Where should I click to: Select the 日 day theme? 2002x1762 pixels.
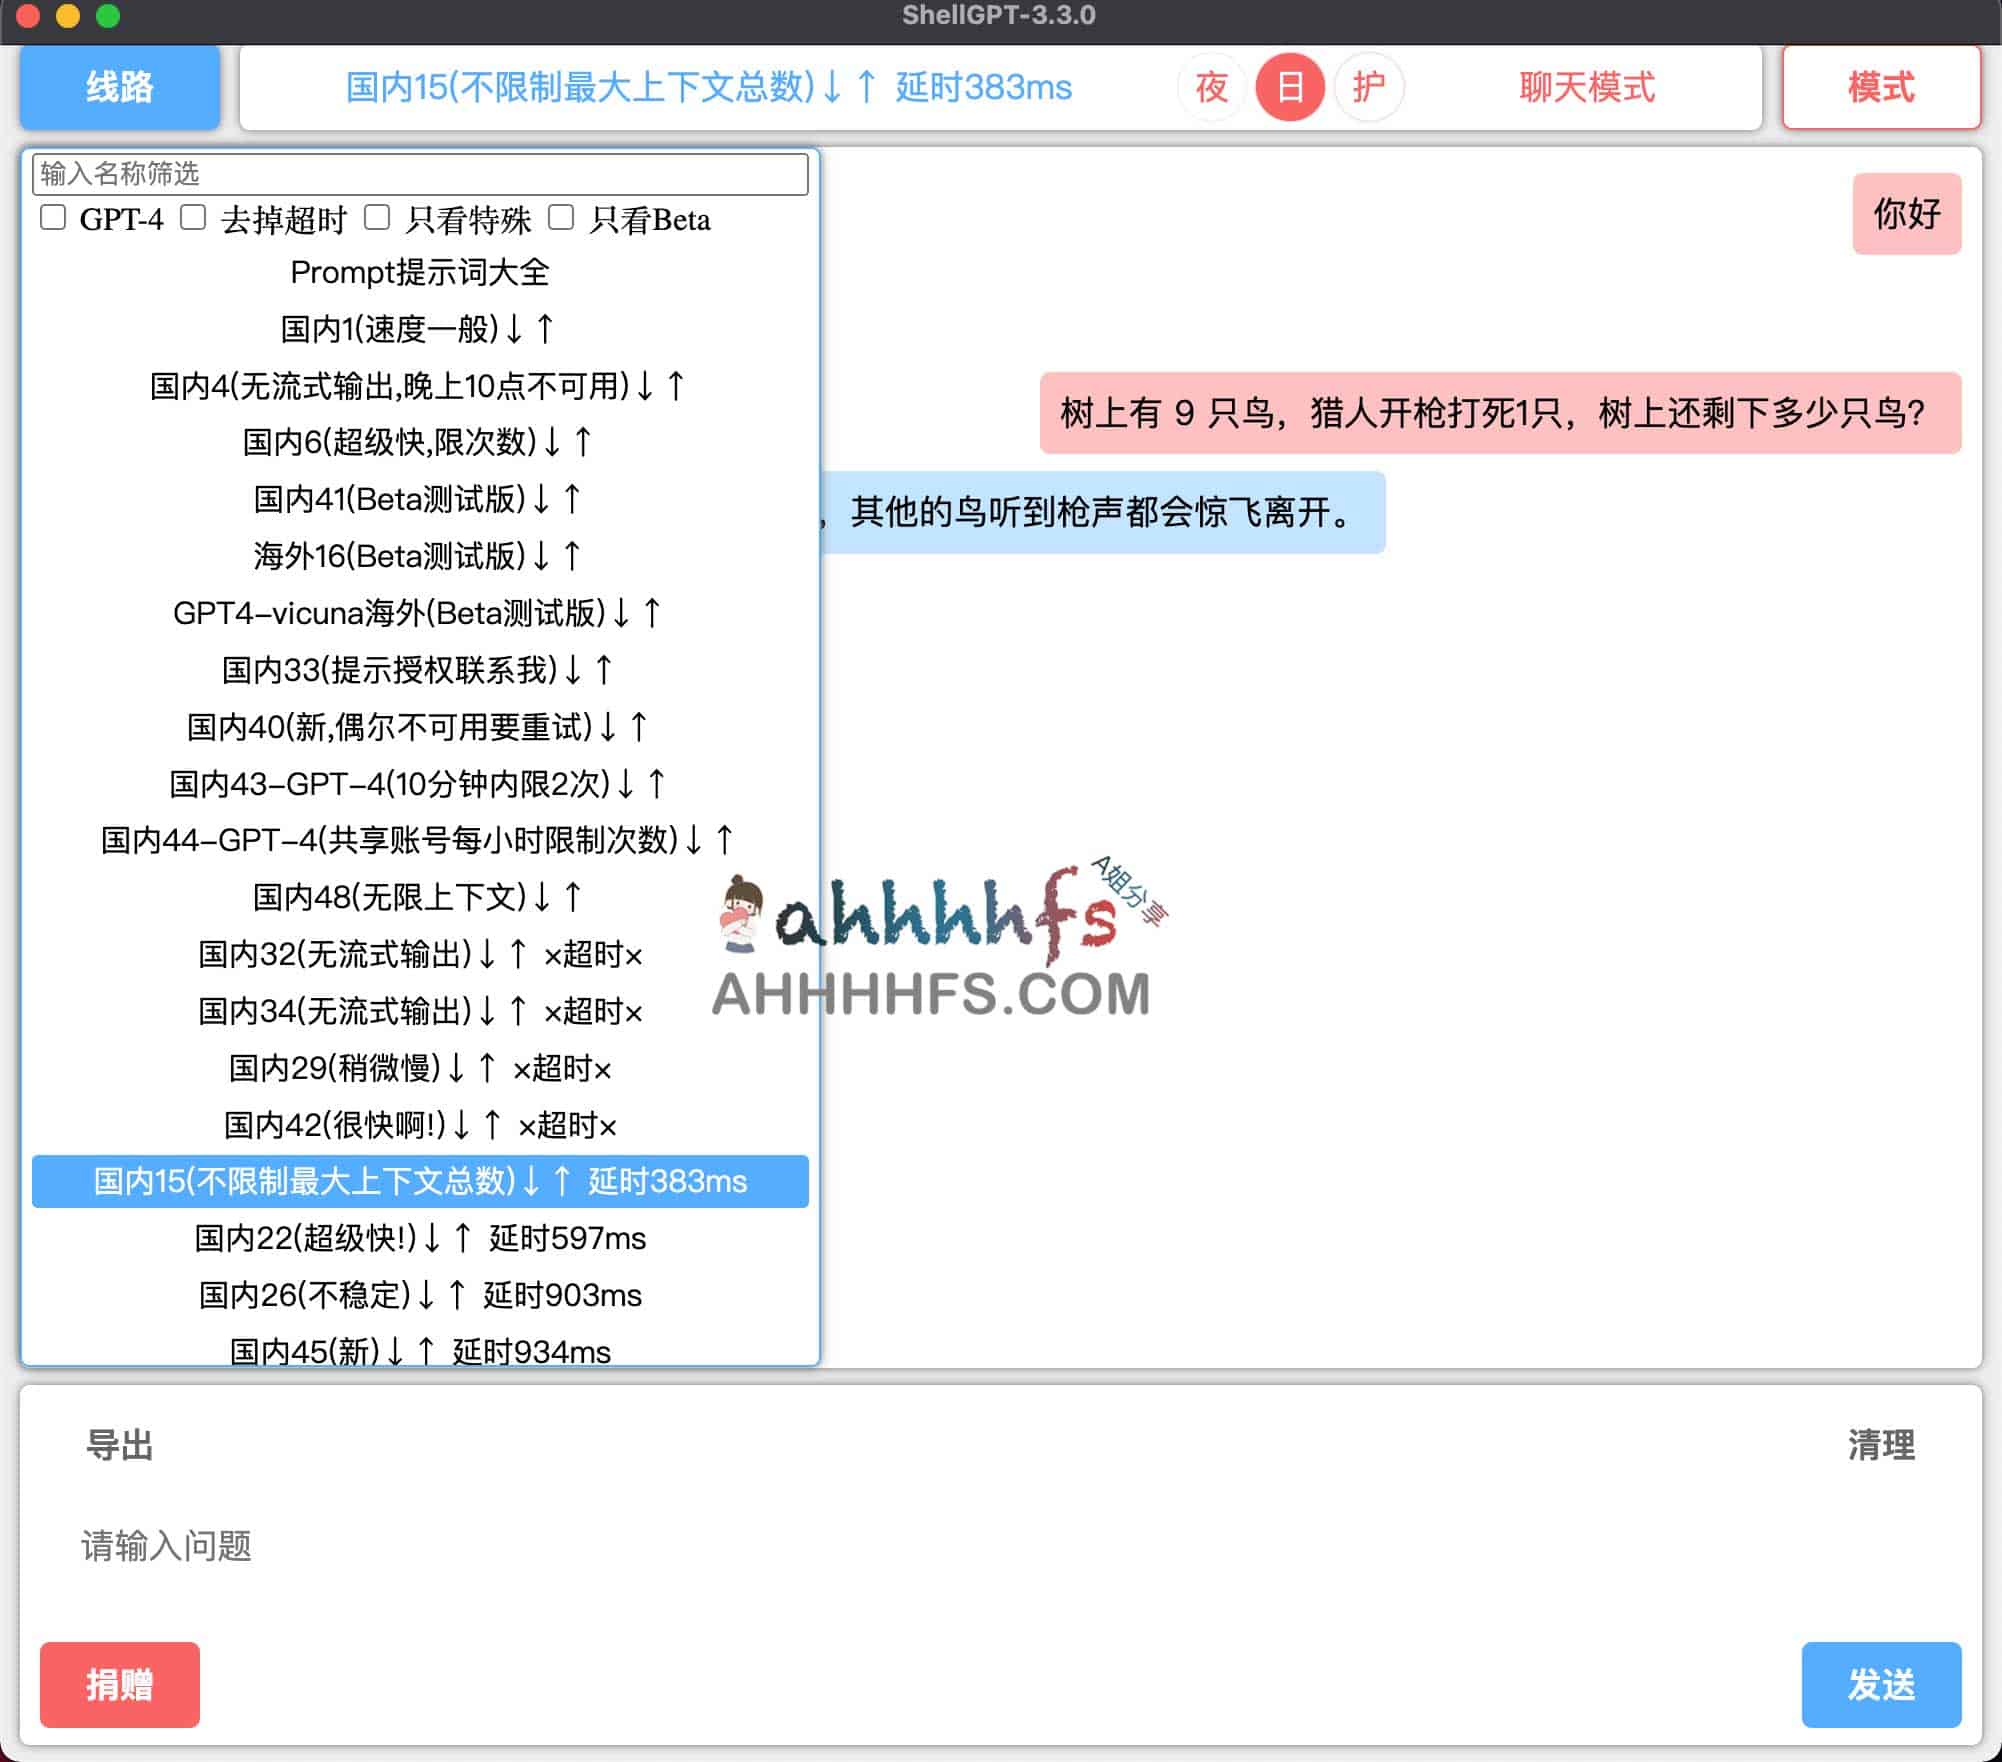(x=1289, y=87)
